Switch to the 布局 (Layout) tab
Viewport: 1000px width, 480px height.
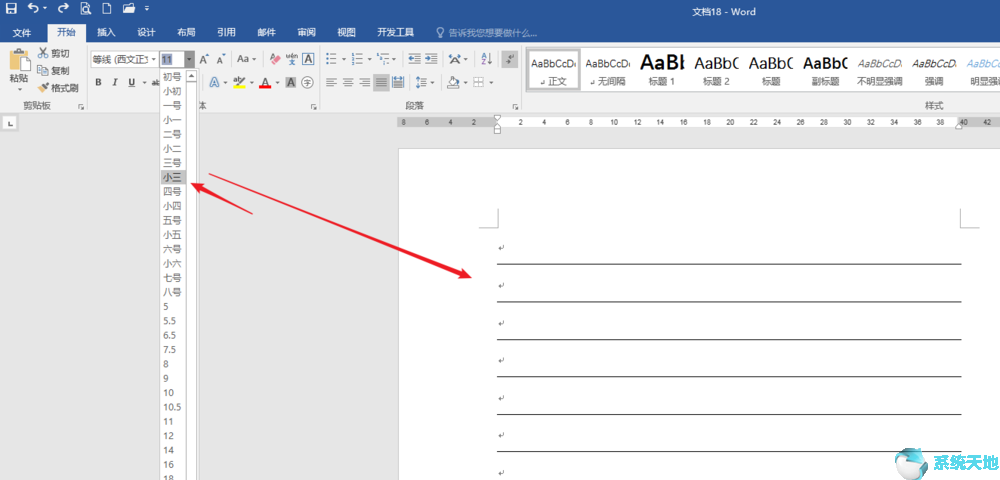click(x=186, y=33)
